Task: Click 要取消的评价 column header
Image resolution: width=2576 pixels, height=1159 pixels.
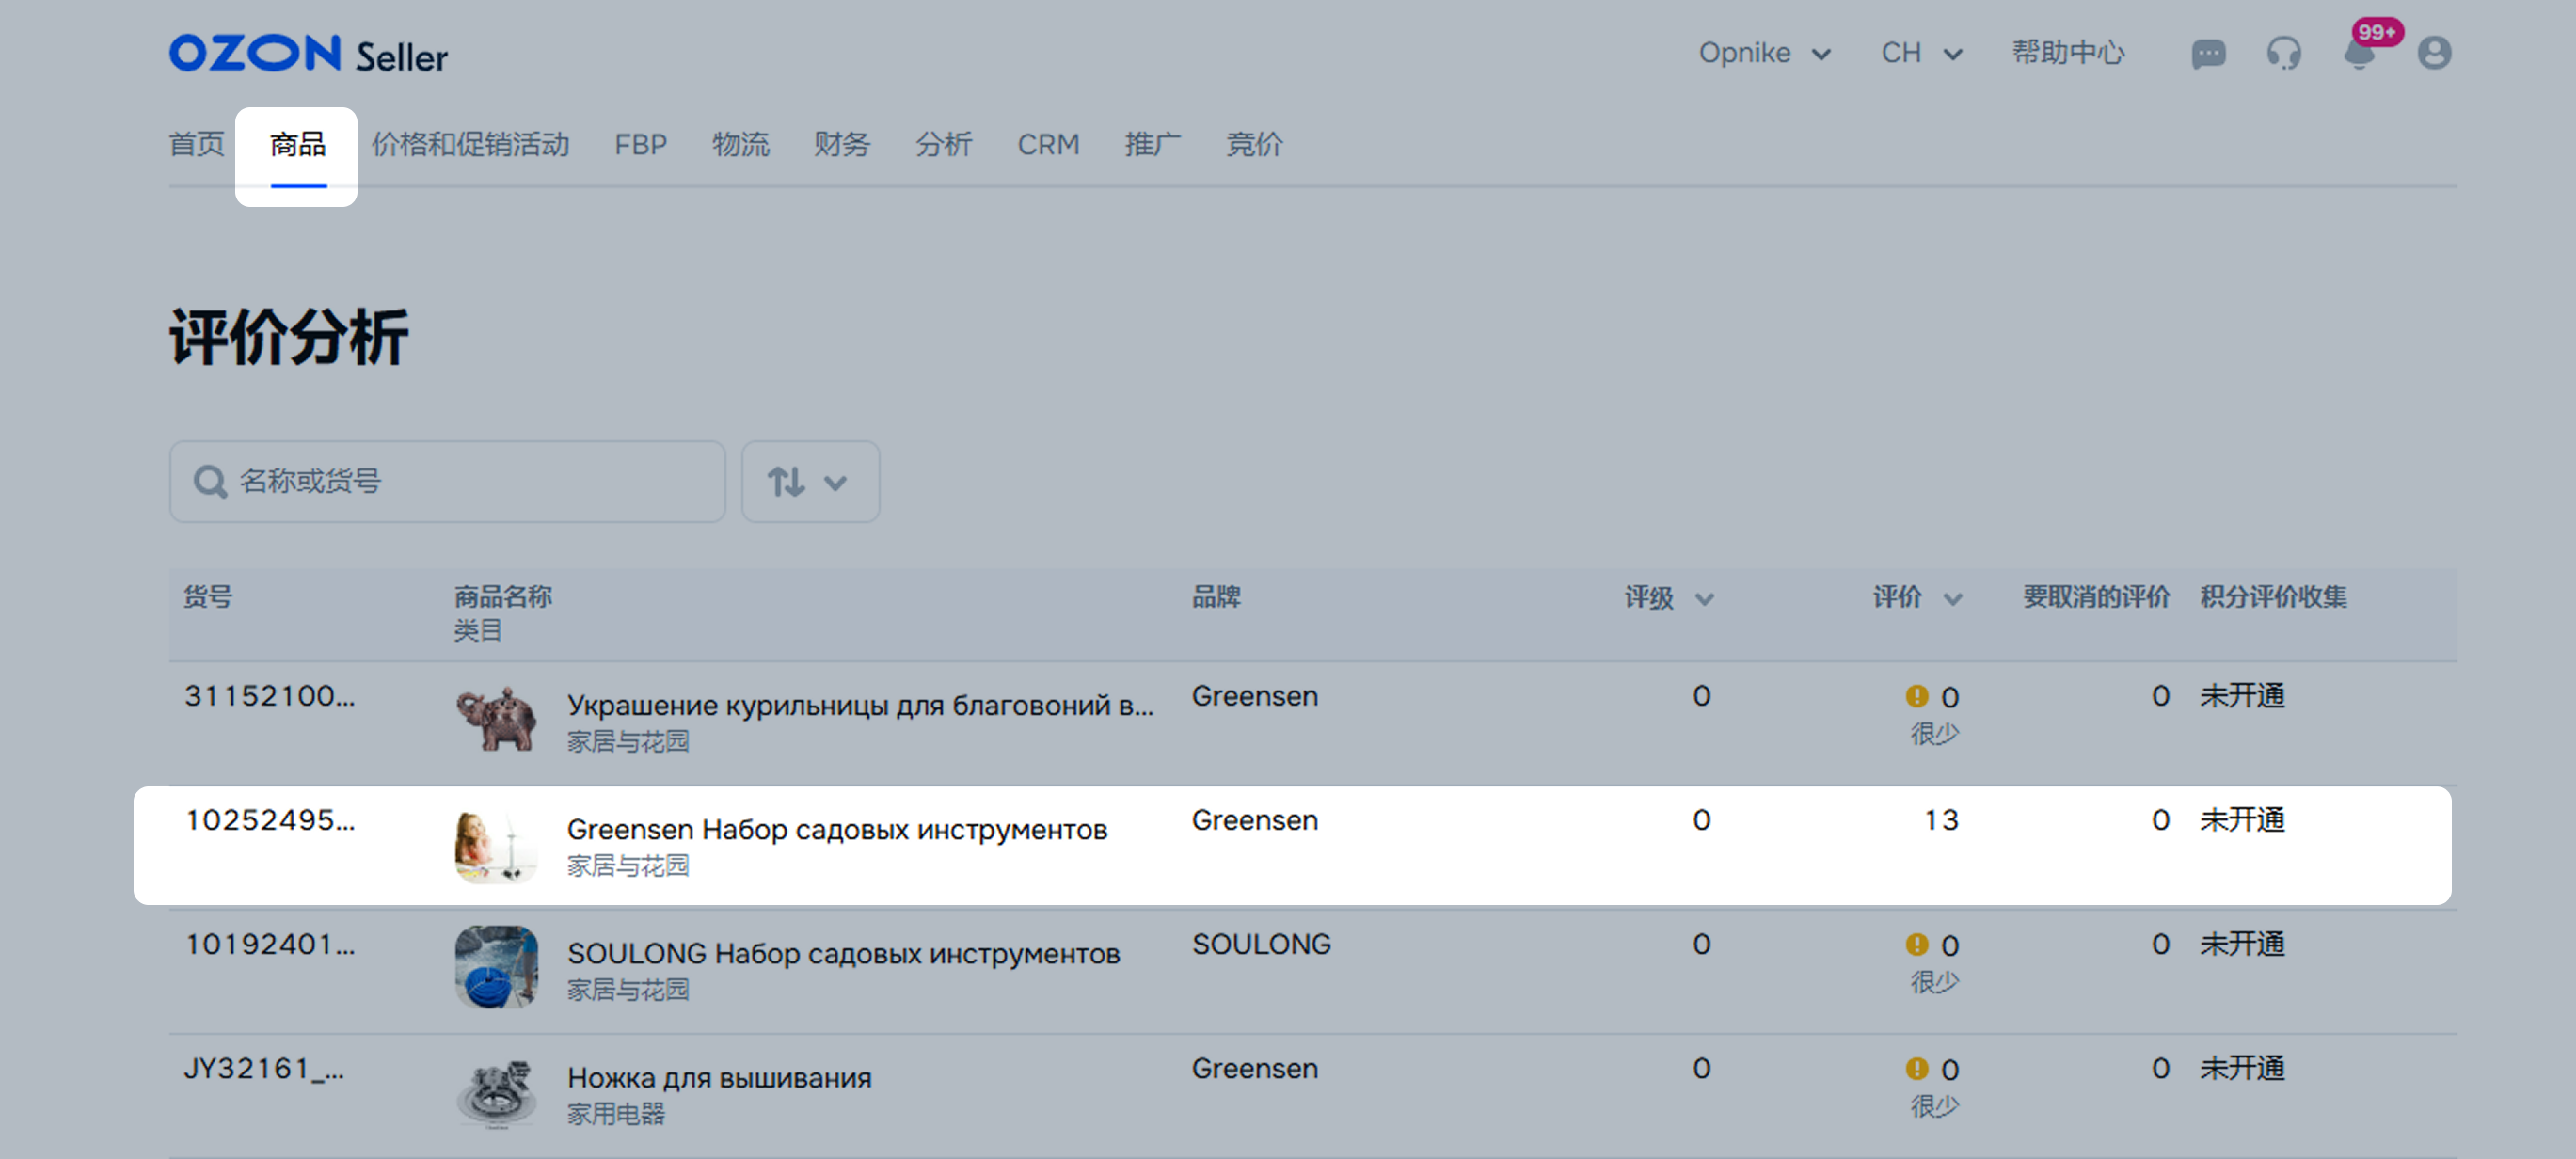Action: click(2096, 597)
